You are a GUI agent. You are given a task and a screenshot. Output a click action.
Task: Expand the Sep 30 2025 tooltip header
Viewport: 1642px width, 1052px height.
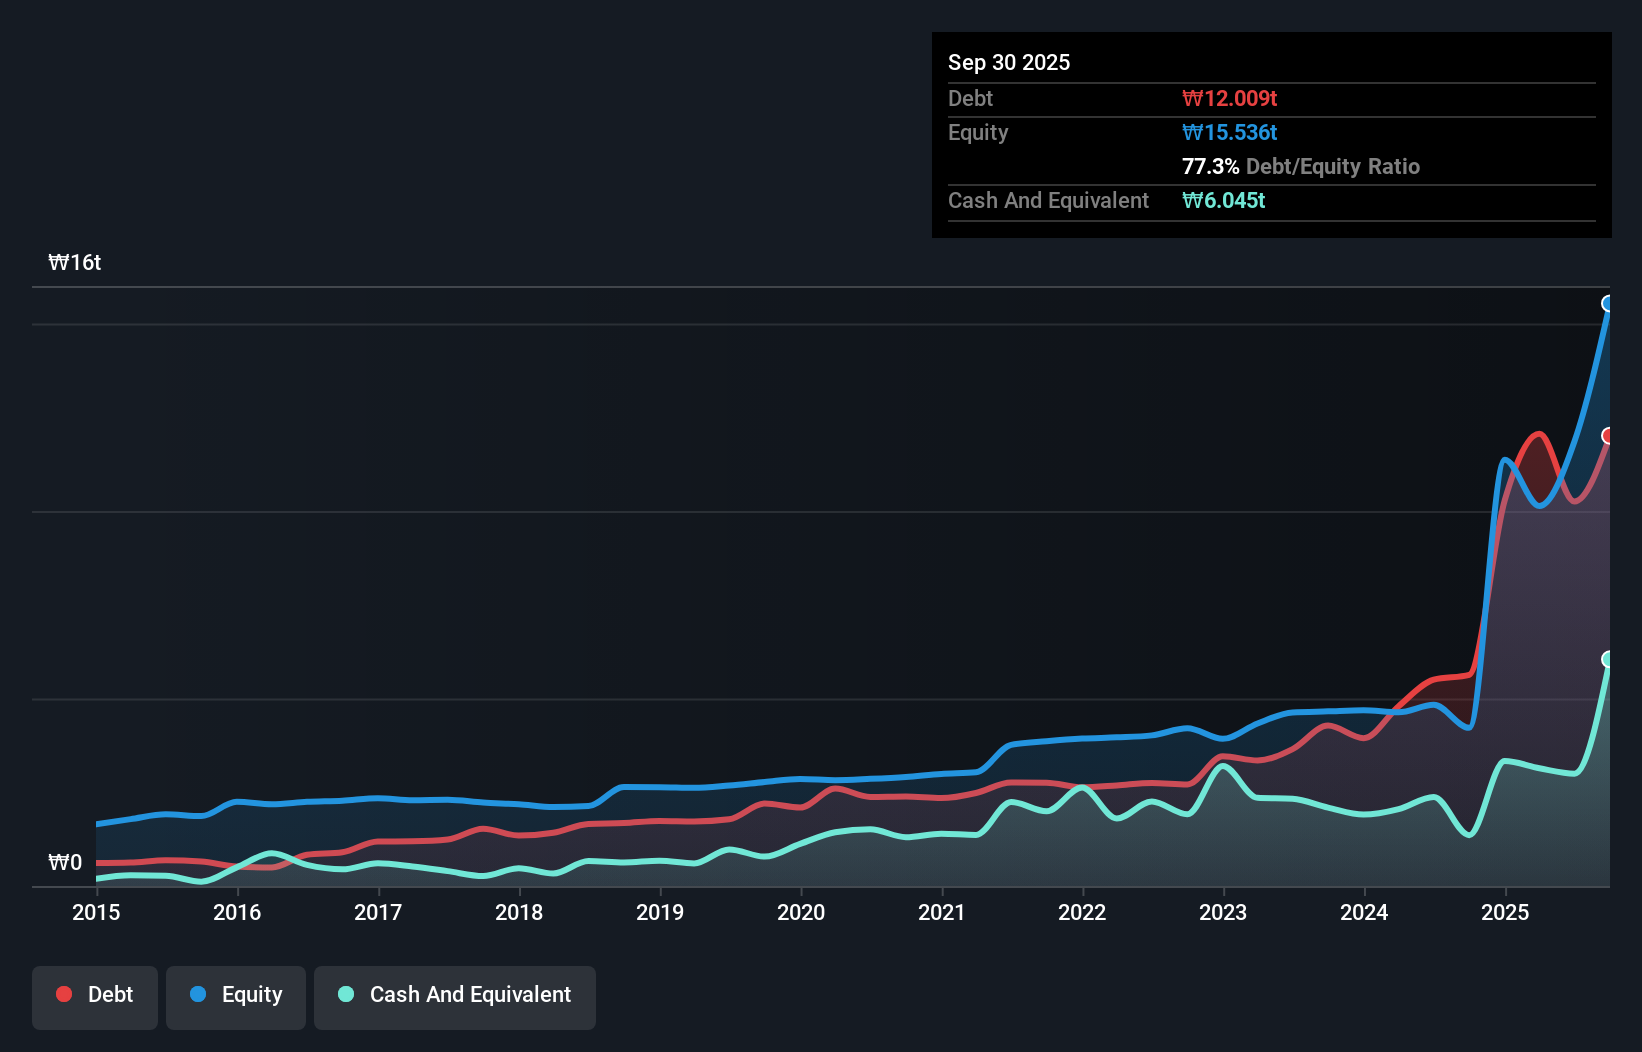[1009, 62]
